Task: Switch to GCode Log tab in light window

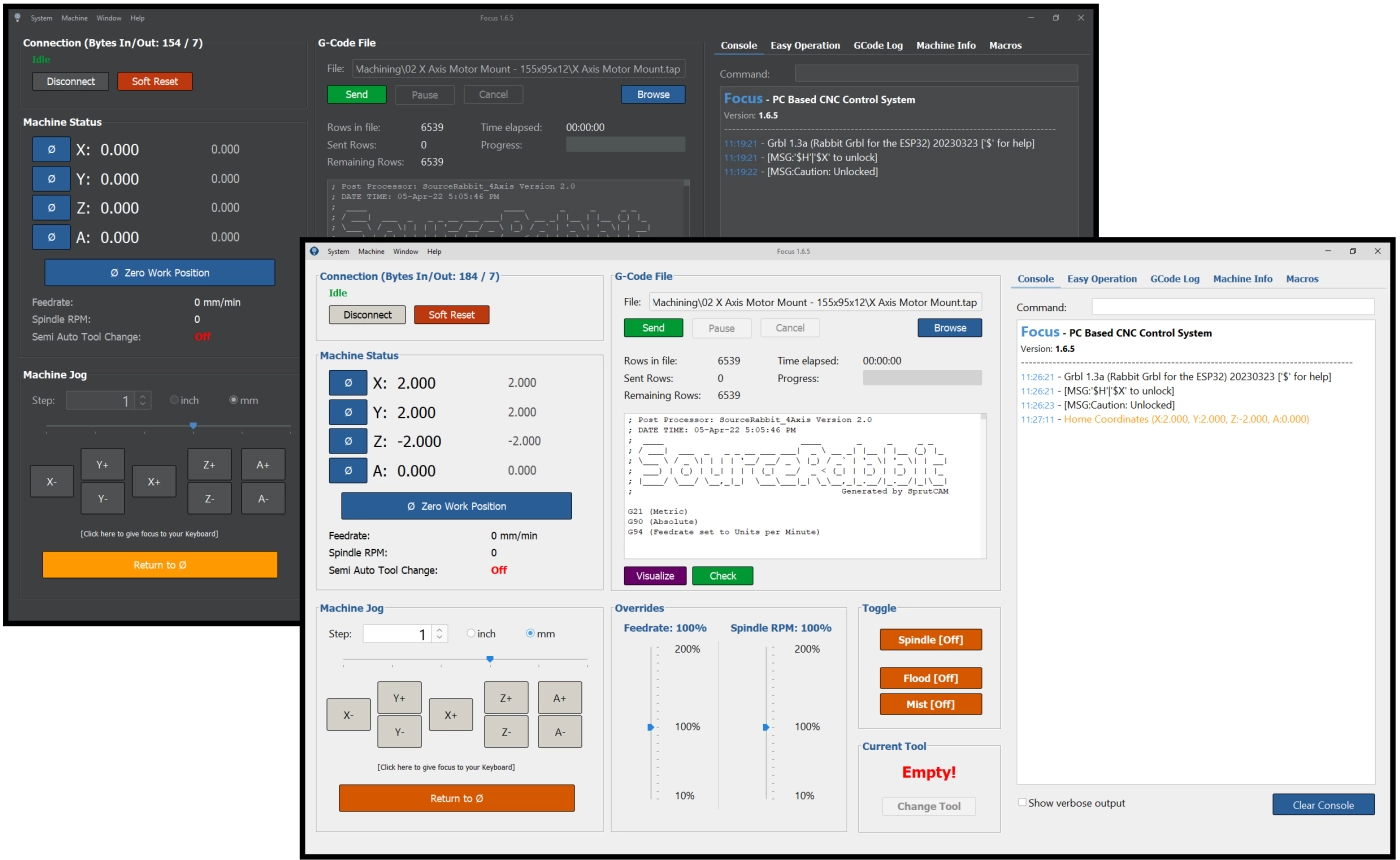Action: (1175, 279)
